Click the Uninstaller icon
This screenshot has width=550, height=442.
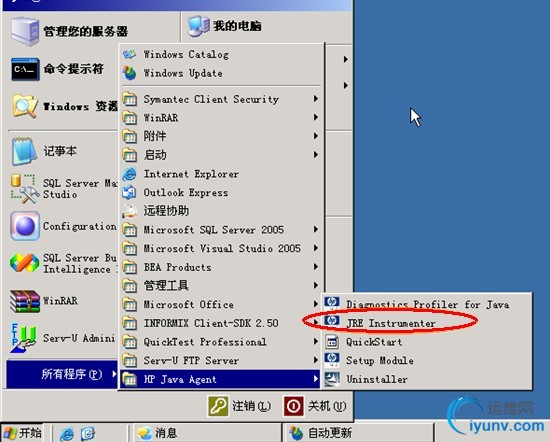click(x=332, y=379)
